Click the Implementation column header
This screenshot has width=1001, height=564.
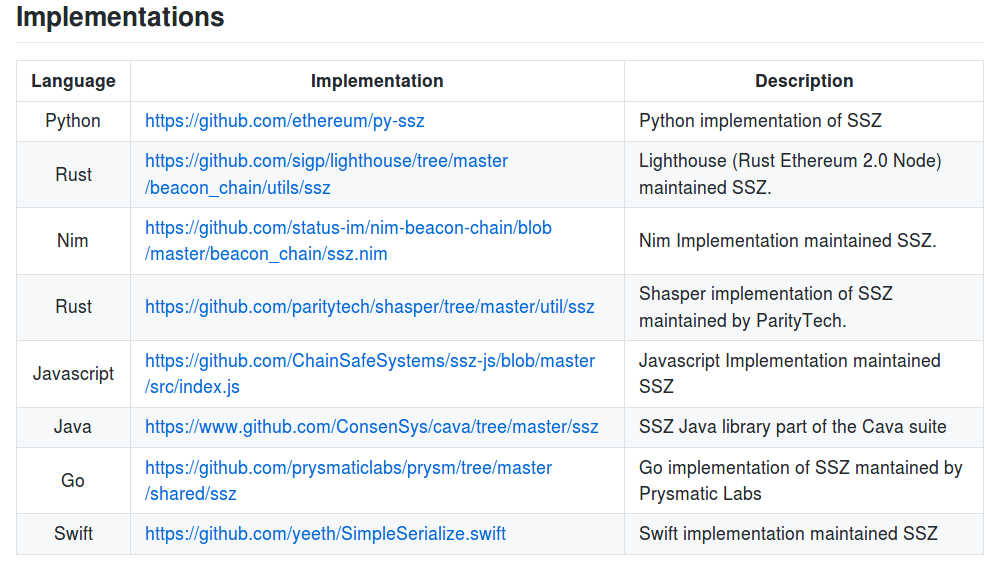point(377,81)
